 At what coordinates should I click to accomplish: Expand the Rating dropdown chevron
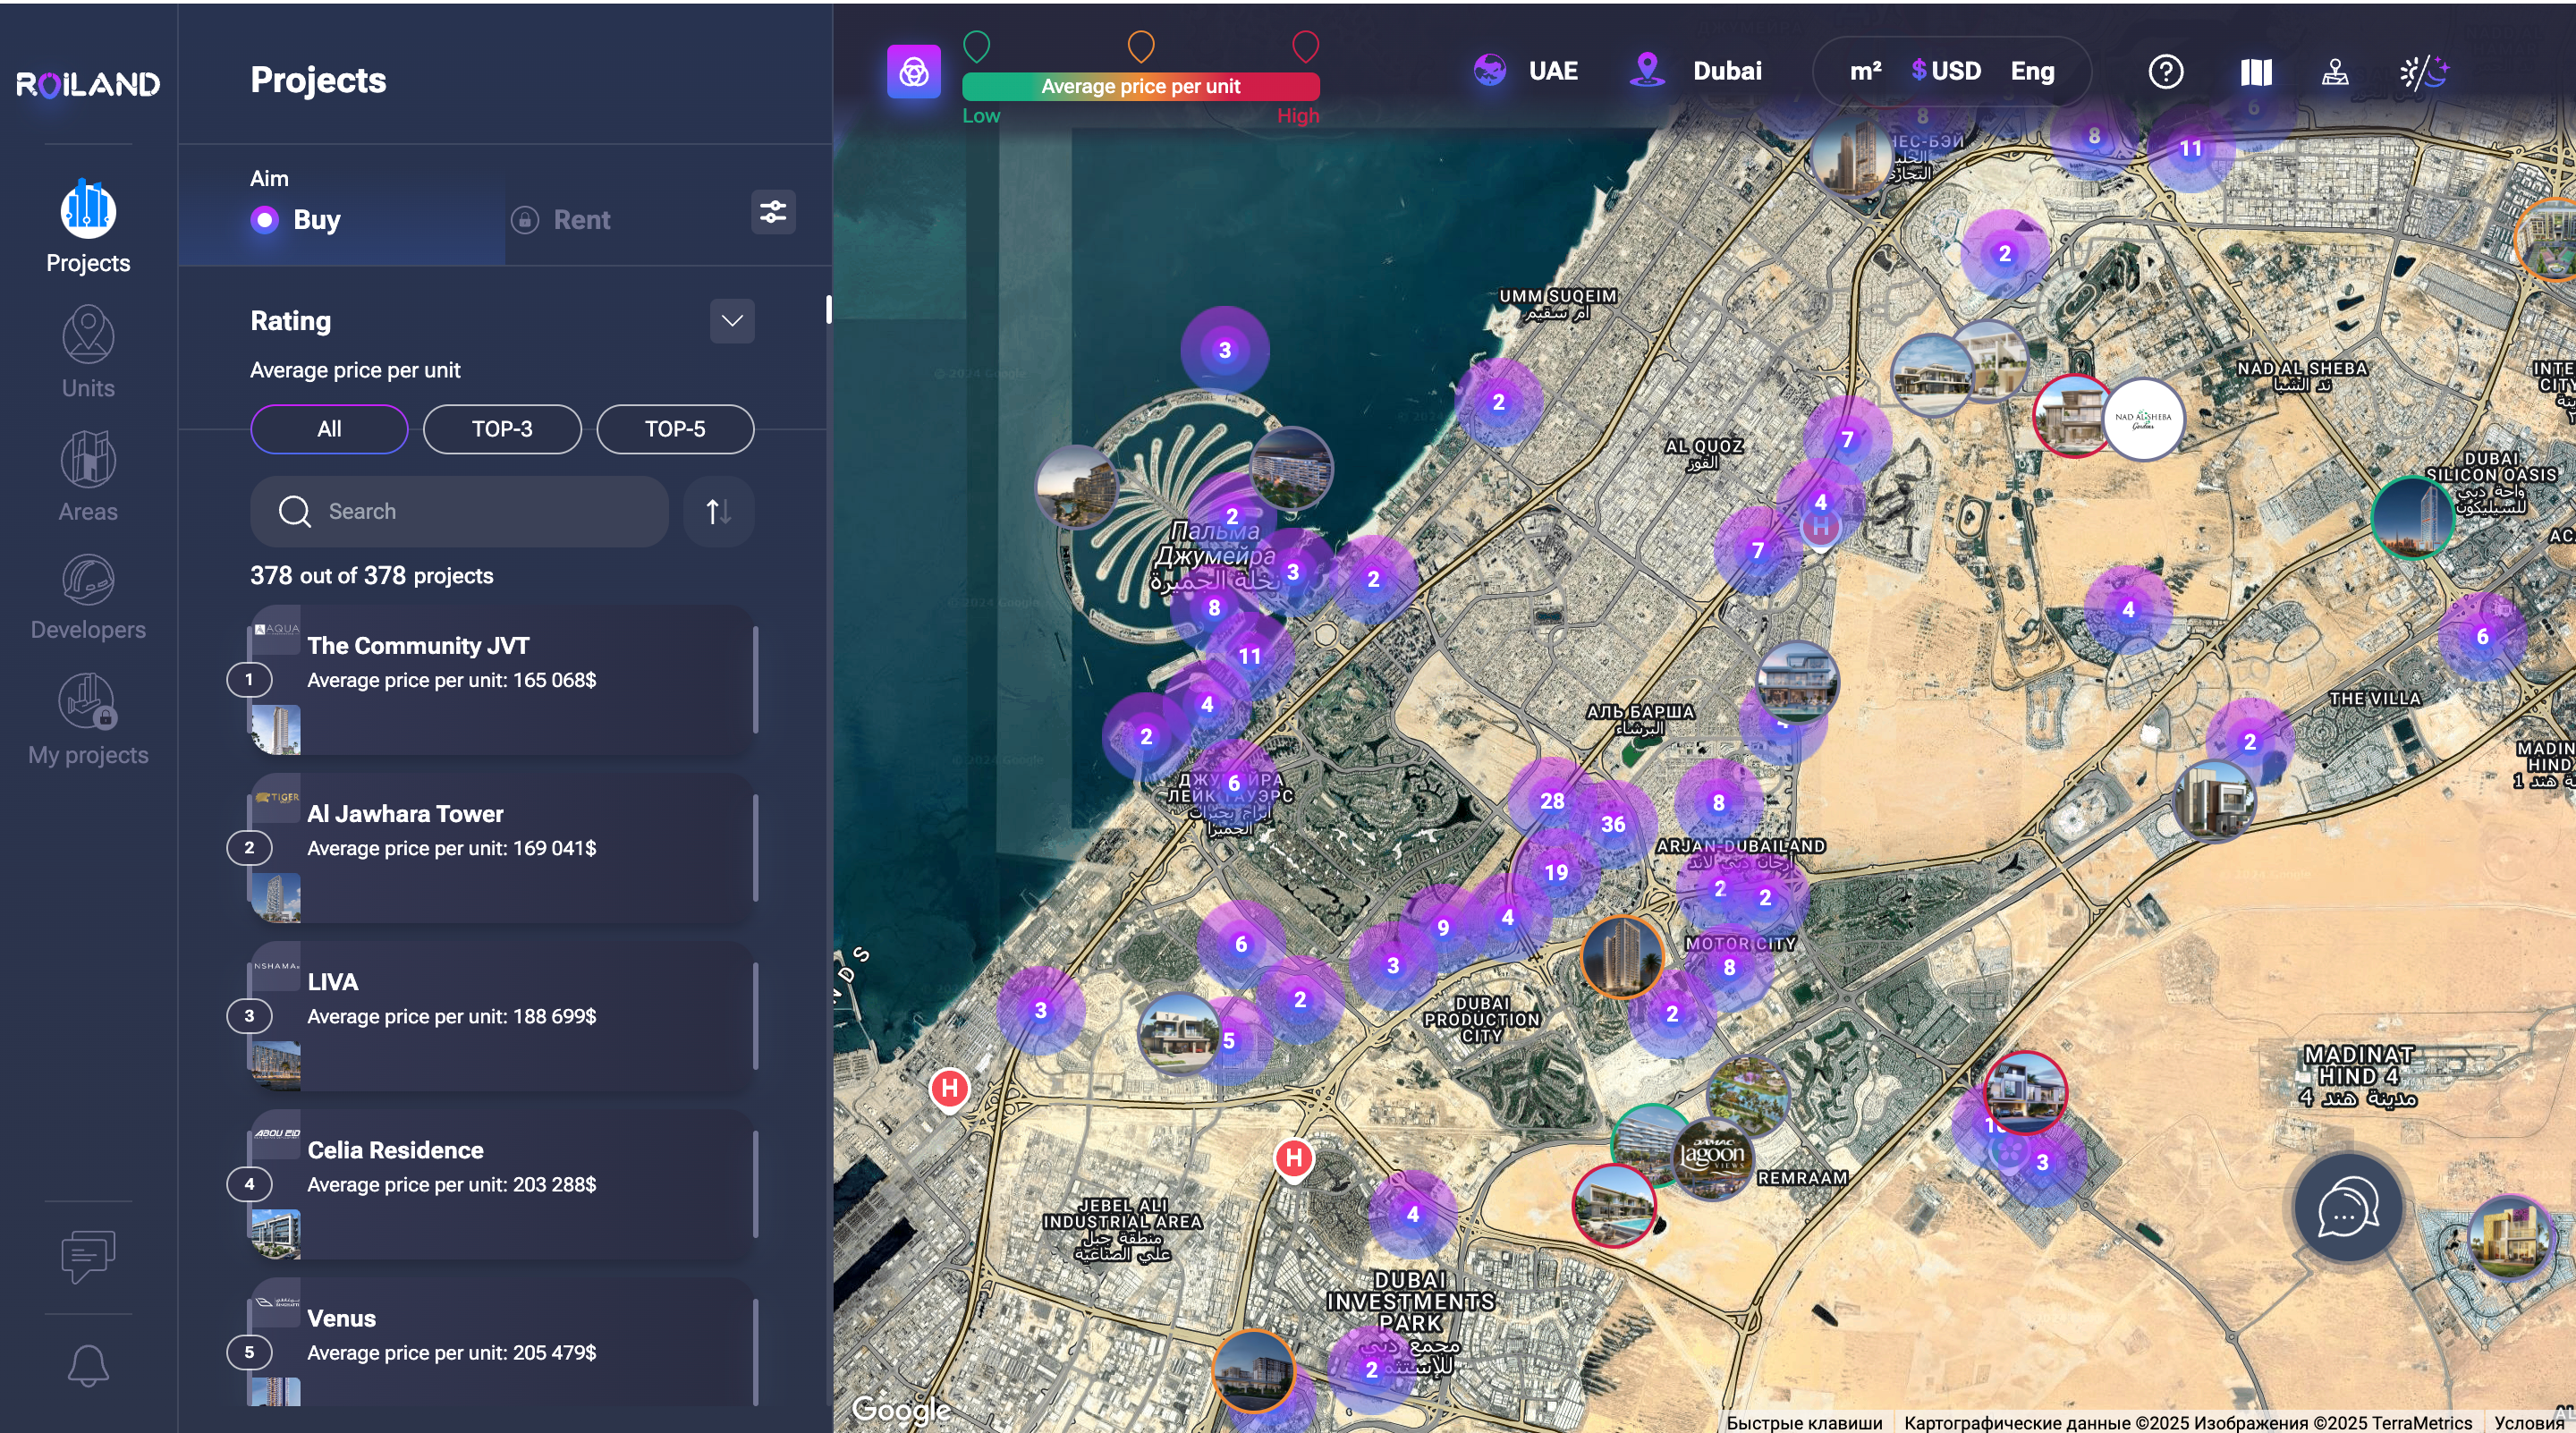[732, 321]
